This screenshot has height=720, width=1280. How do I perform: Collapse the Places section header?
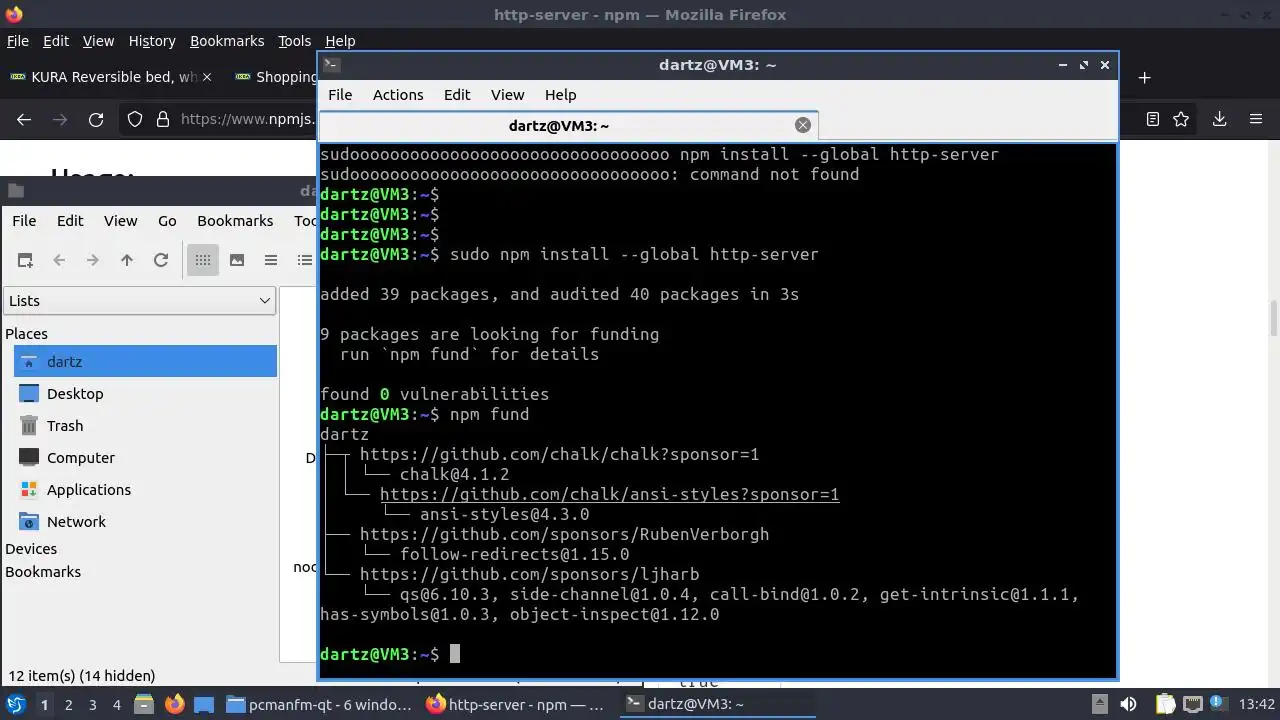pos(26,334)
